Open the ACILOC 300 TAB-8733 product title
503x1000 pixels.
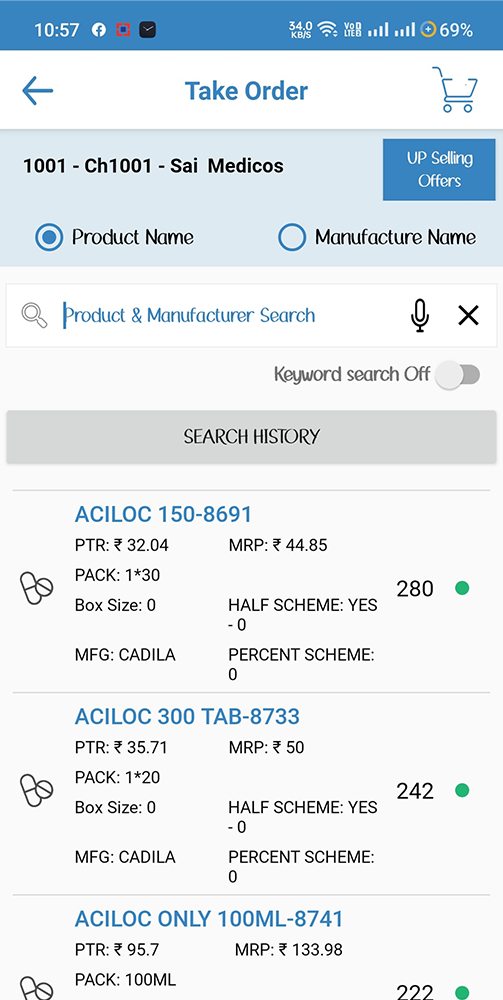pos(187,716)
